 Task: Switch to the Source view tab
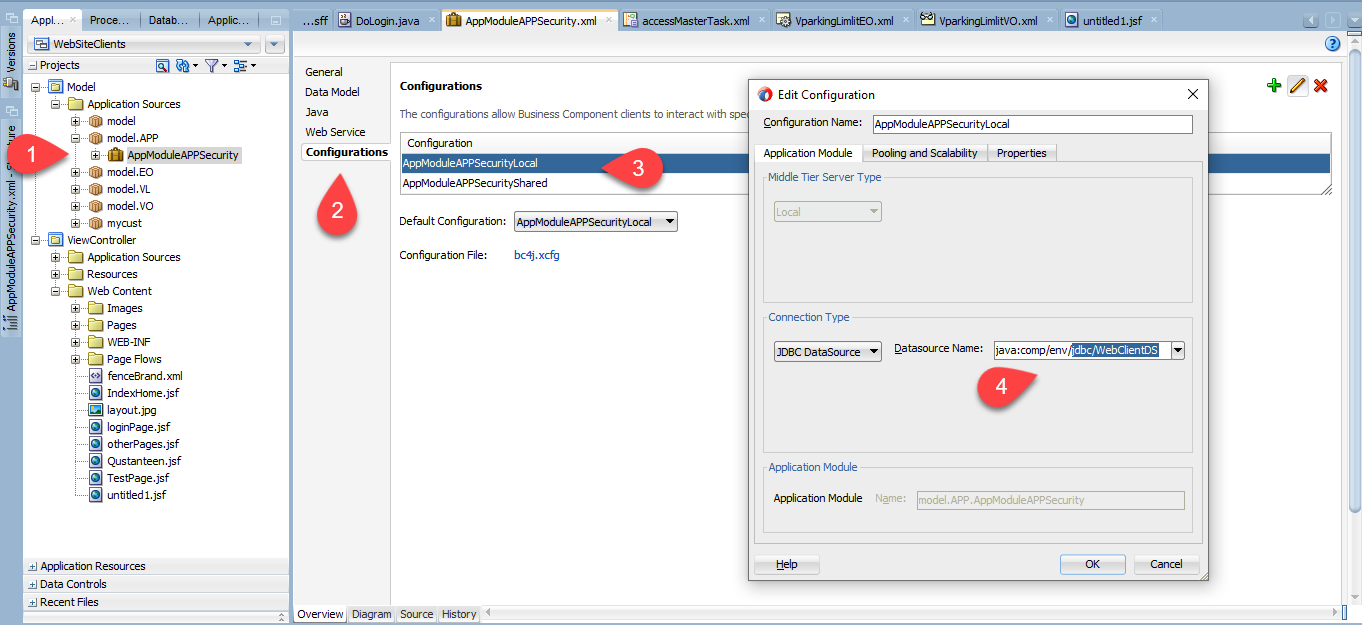click(x=416, y=614)
